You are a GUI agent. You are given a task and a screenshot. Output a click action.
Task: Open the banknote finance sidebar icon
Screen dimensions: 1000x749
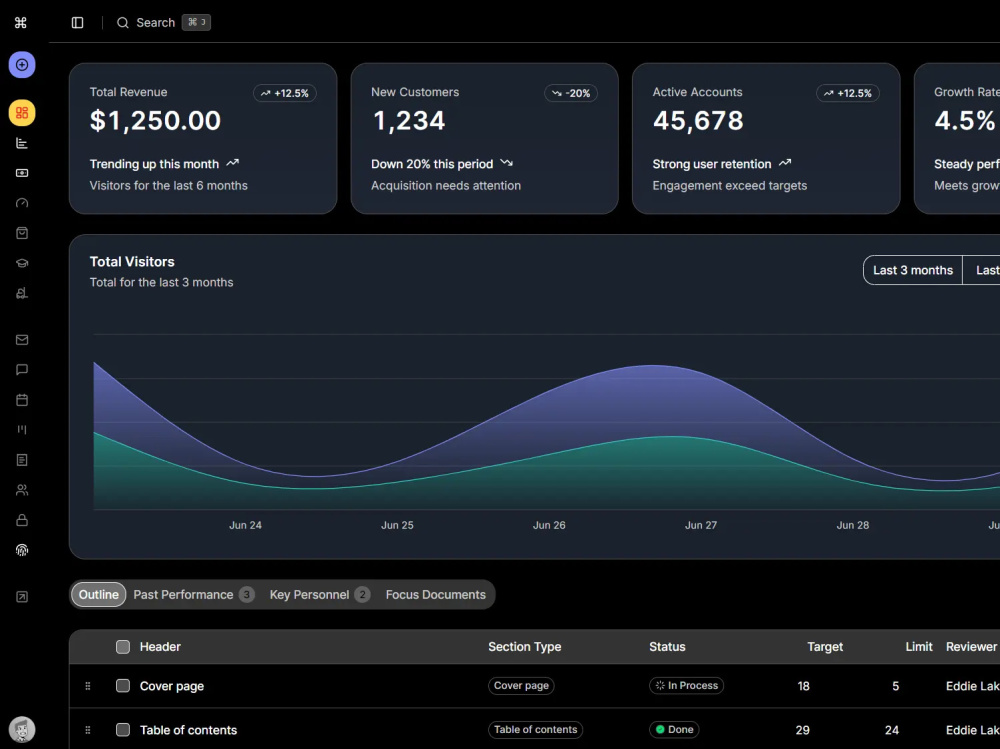pos(22,173)
